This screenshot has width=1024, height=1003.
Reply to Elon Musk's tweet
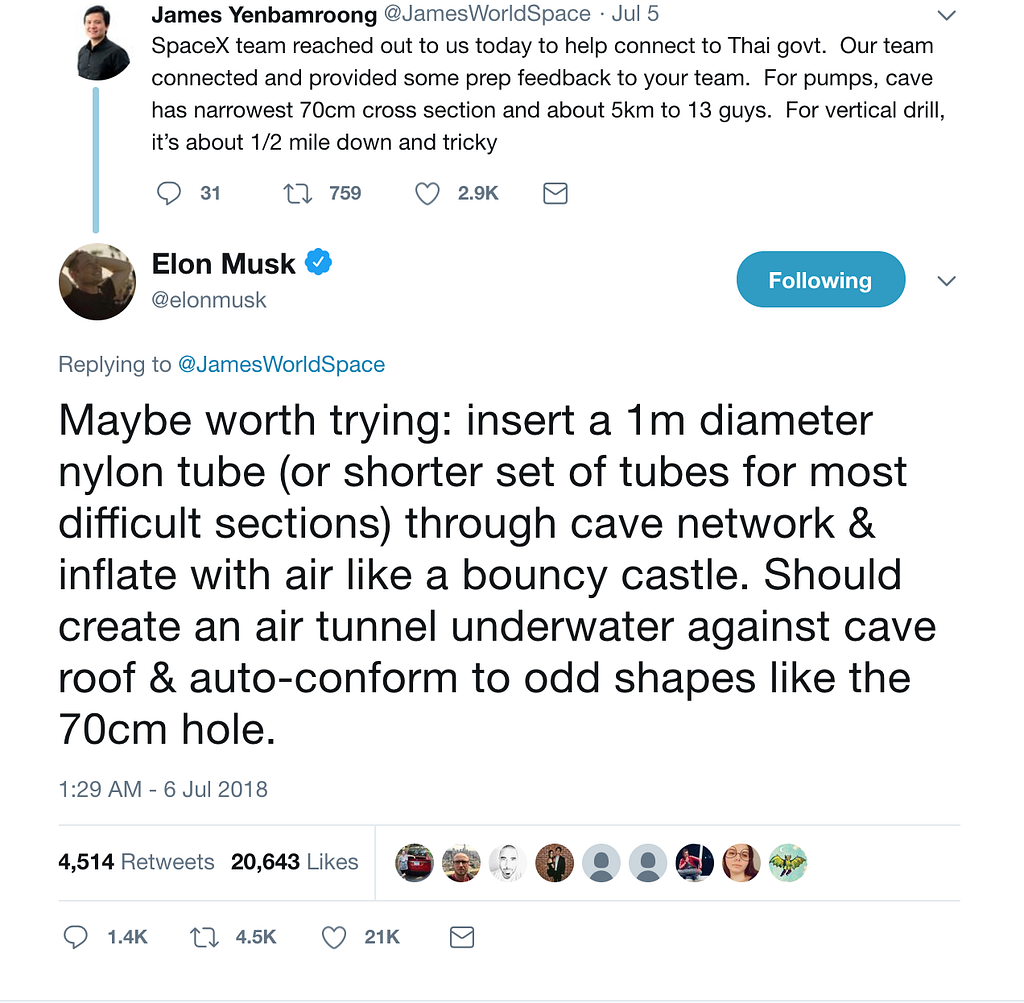click(x=76, y=937)
